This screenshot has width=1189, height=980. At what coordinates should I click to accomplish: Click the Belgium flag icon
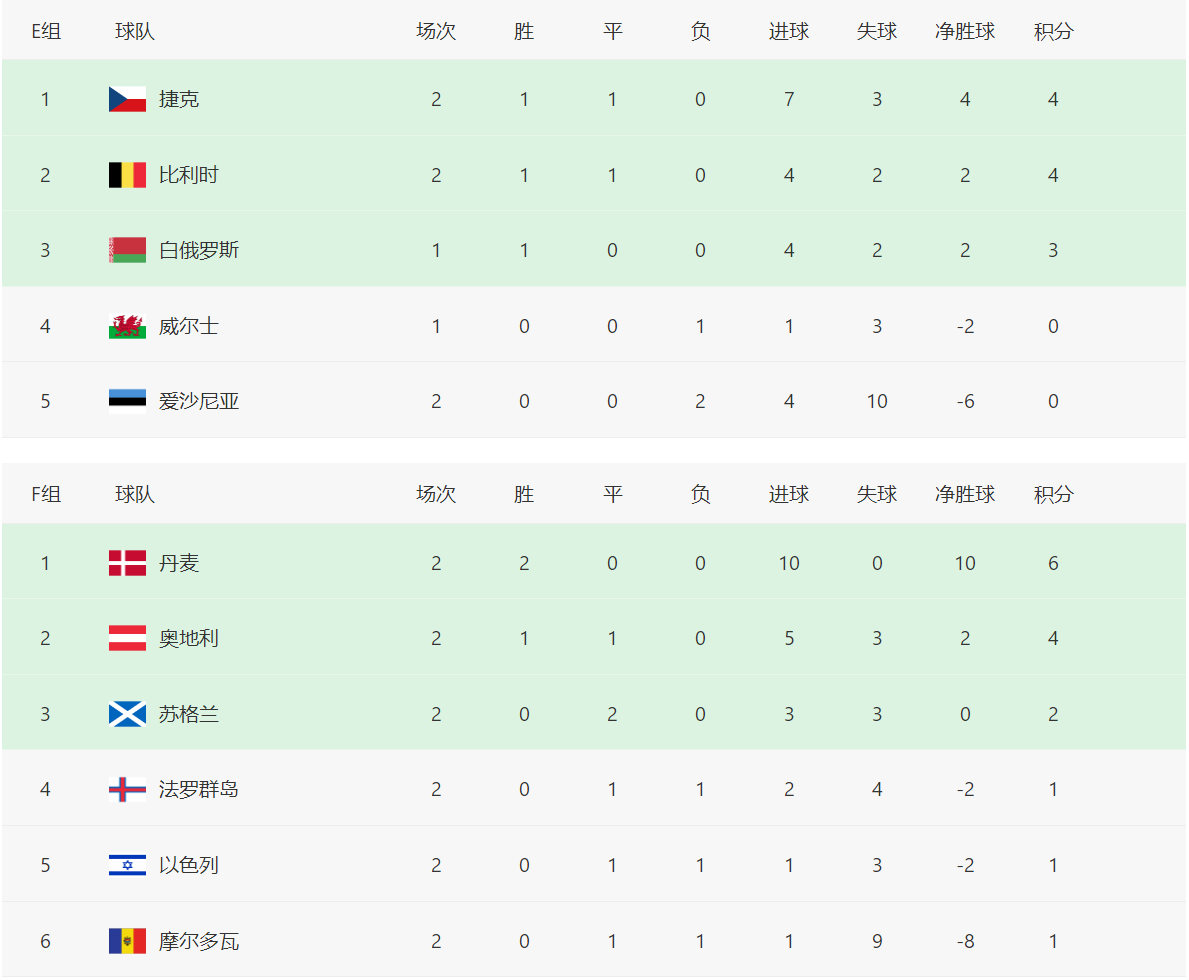pyautogui.click(x=127, y=175)
